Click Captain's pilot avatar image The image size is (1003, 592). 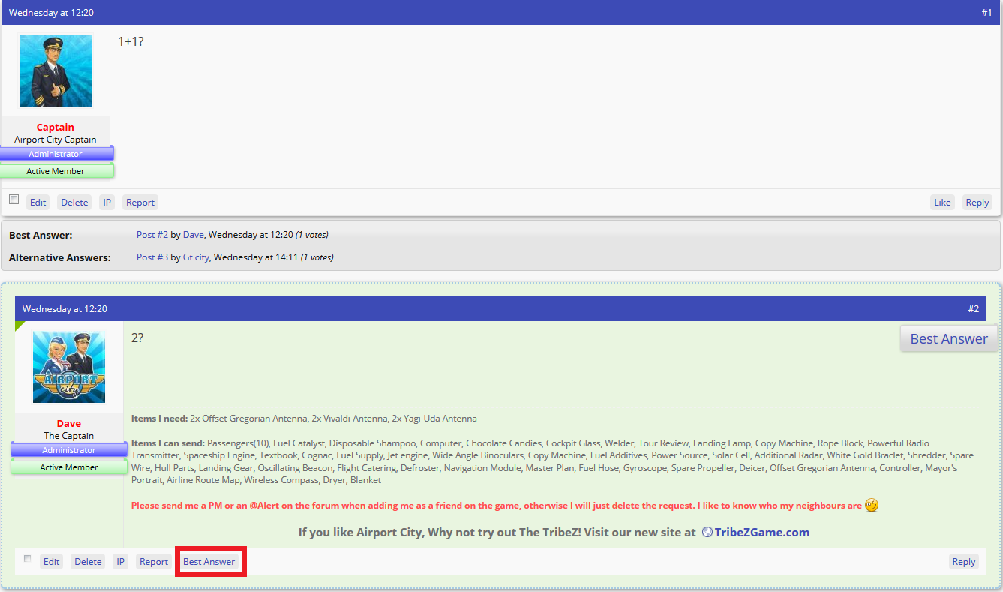[56, 71]
